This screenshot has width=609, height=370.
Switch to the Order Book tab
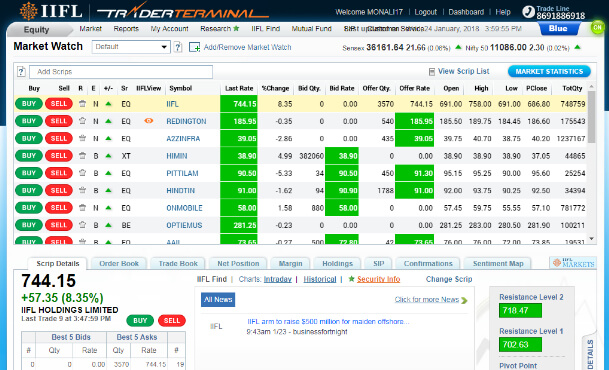coord(119,263)
